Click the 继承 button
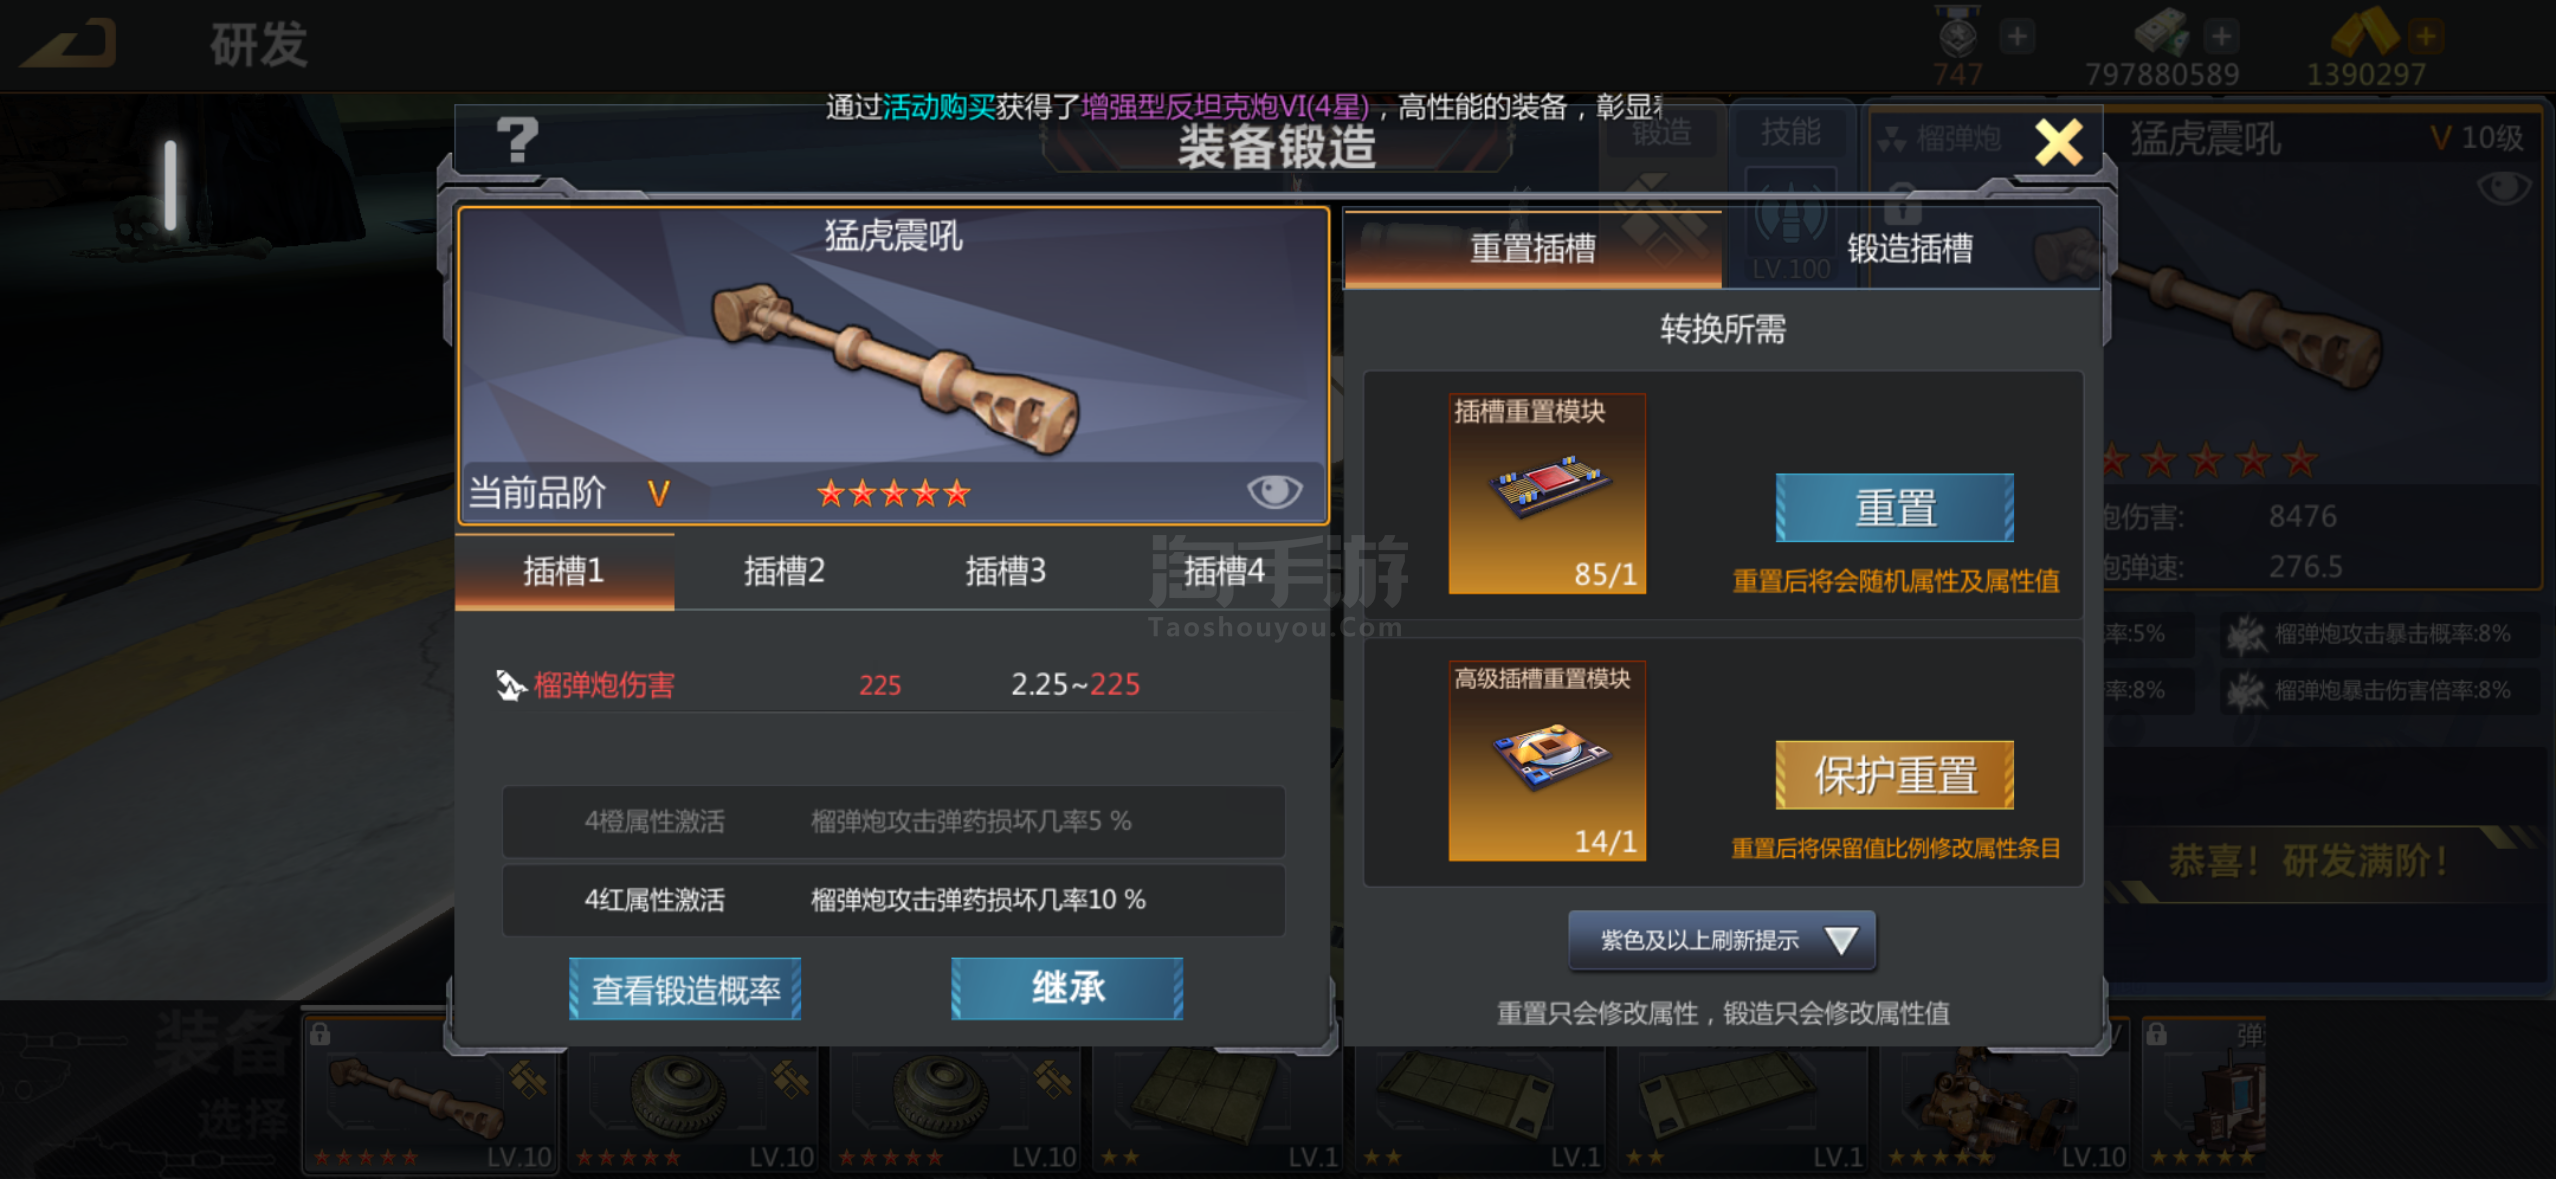2556x1179 pixels. pyautogui.click(x=1067, y=989)
